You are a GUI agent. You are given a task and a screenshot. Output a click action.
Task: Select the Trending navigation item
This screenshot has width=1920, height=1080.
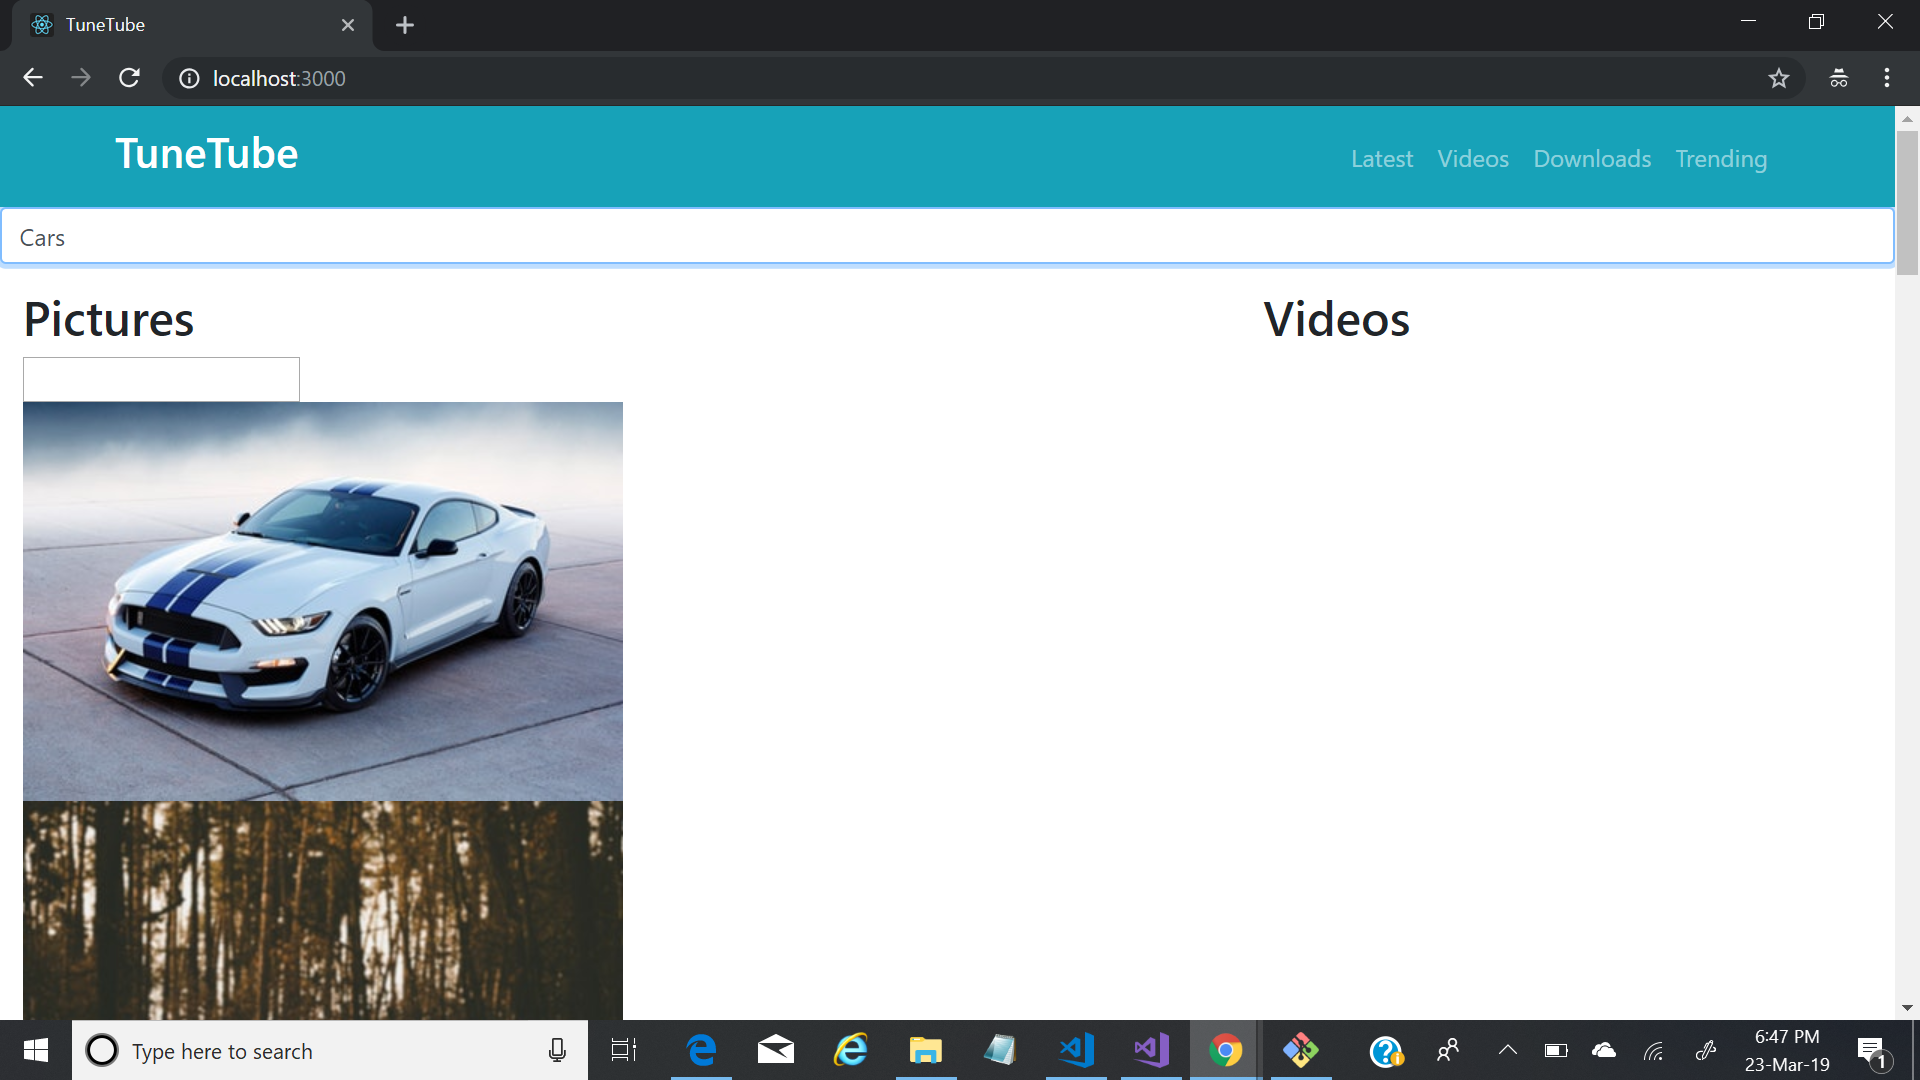pos(1720,158)
